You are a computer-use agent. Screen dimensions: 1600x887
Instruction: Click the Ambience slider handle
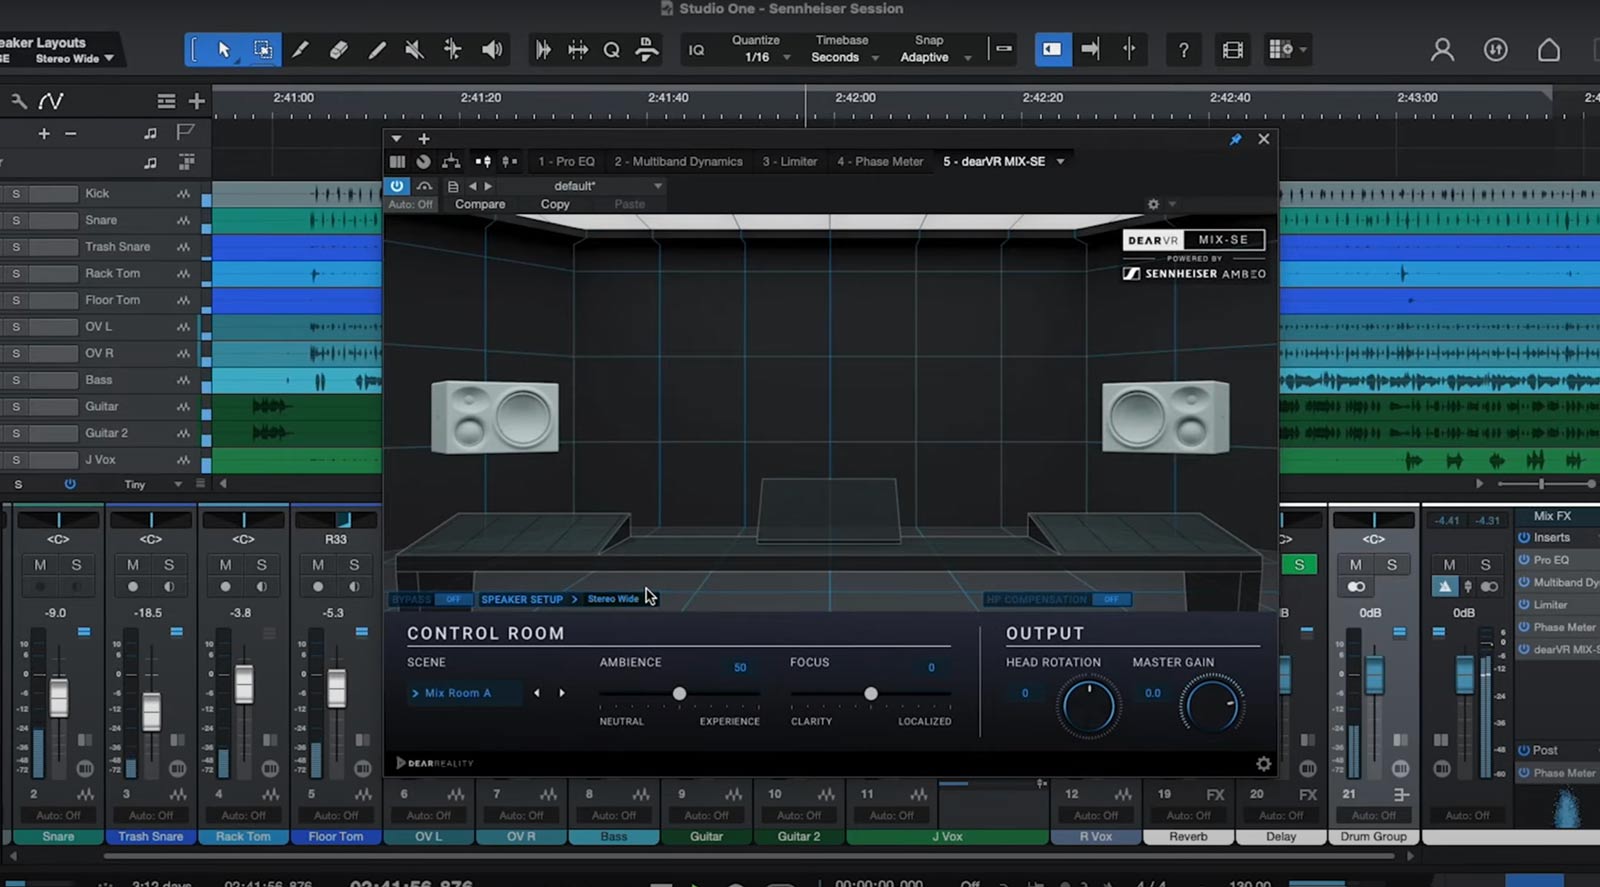click(679, 693)
